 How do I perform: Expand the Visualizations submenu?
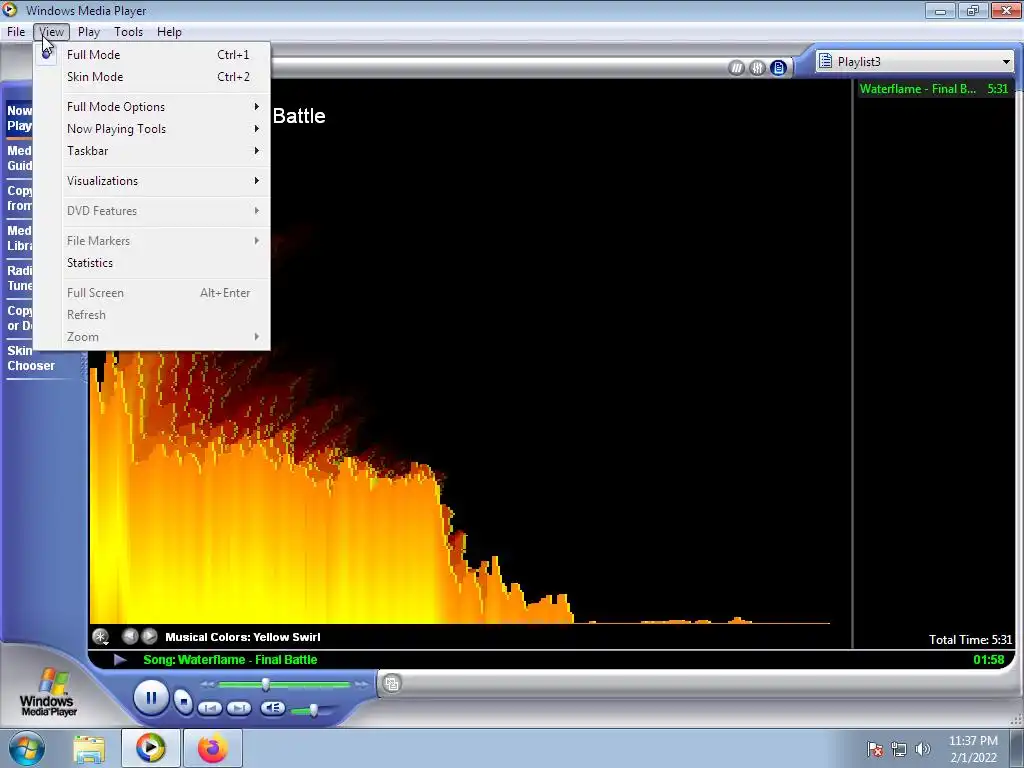152,181
